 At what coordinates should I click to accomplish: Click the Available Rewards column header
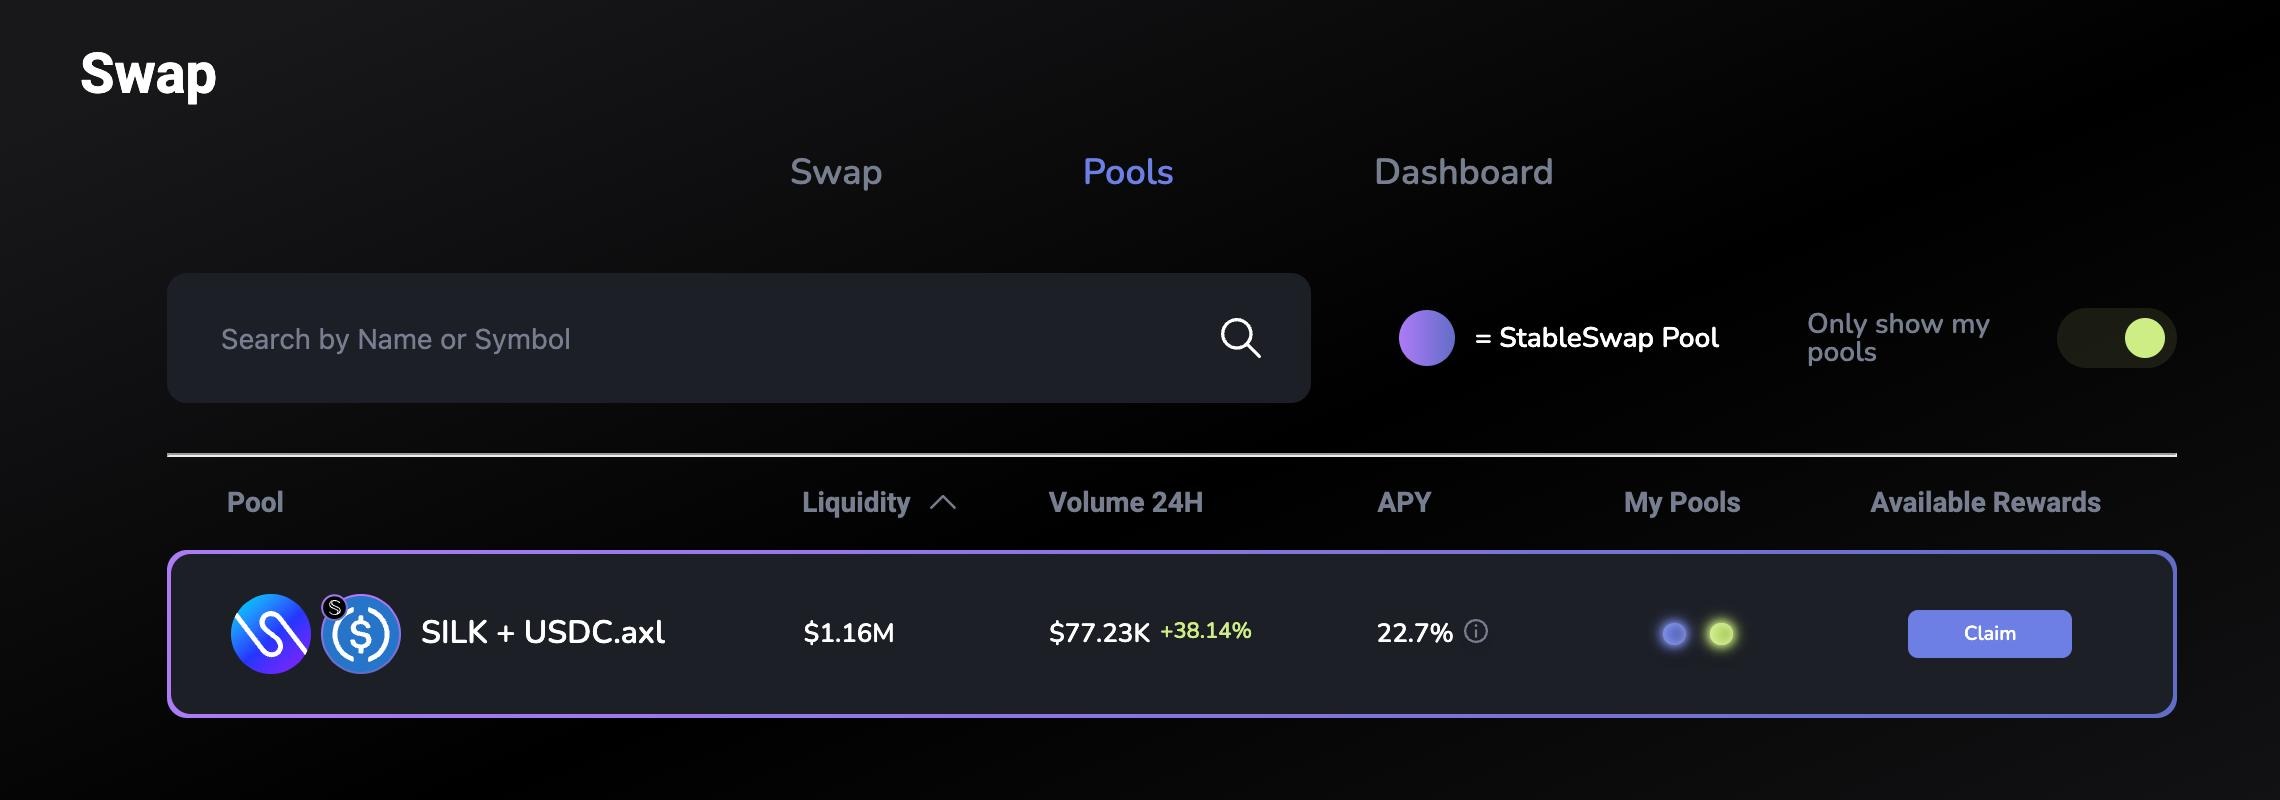[x=1985, y=502]
